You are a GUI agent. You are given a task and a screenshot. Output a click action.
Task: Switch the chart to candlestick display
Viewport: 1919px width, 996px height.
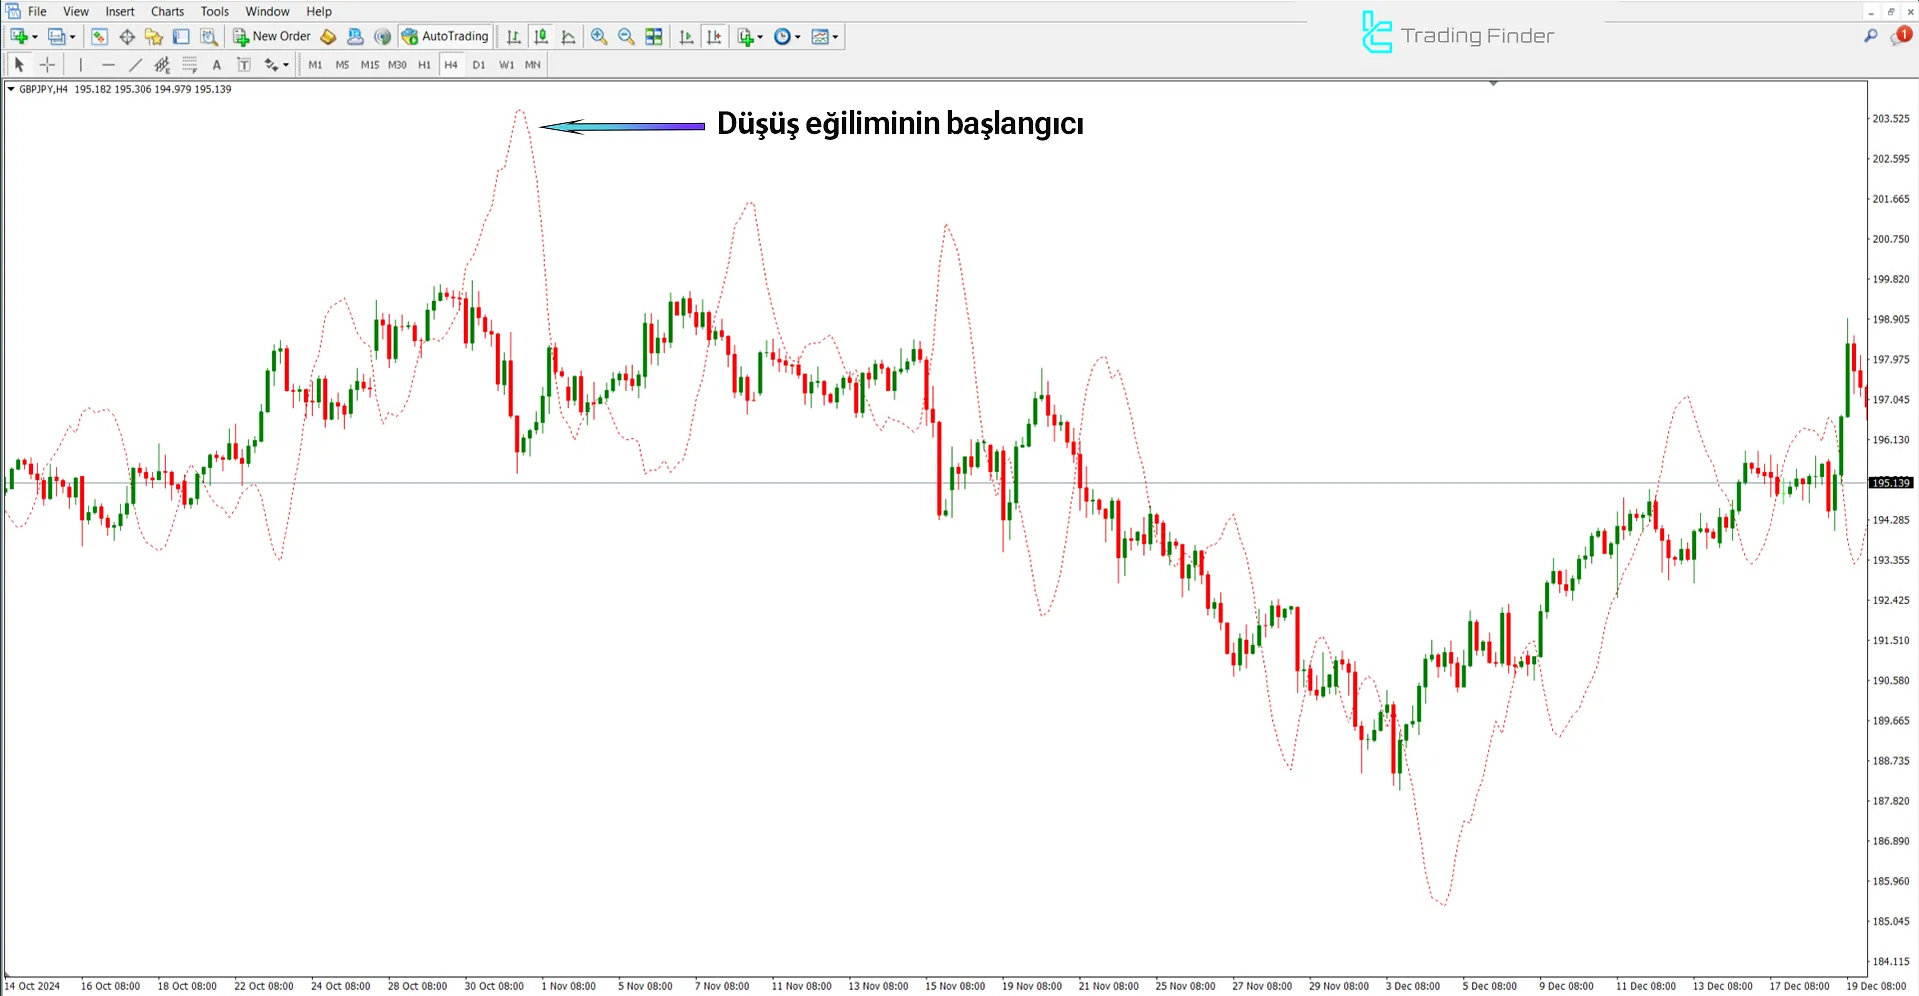tap(541, 37)
